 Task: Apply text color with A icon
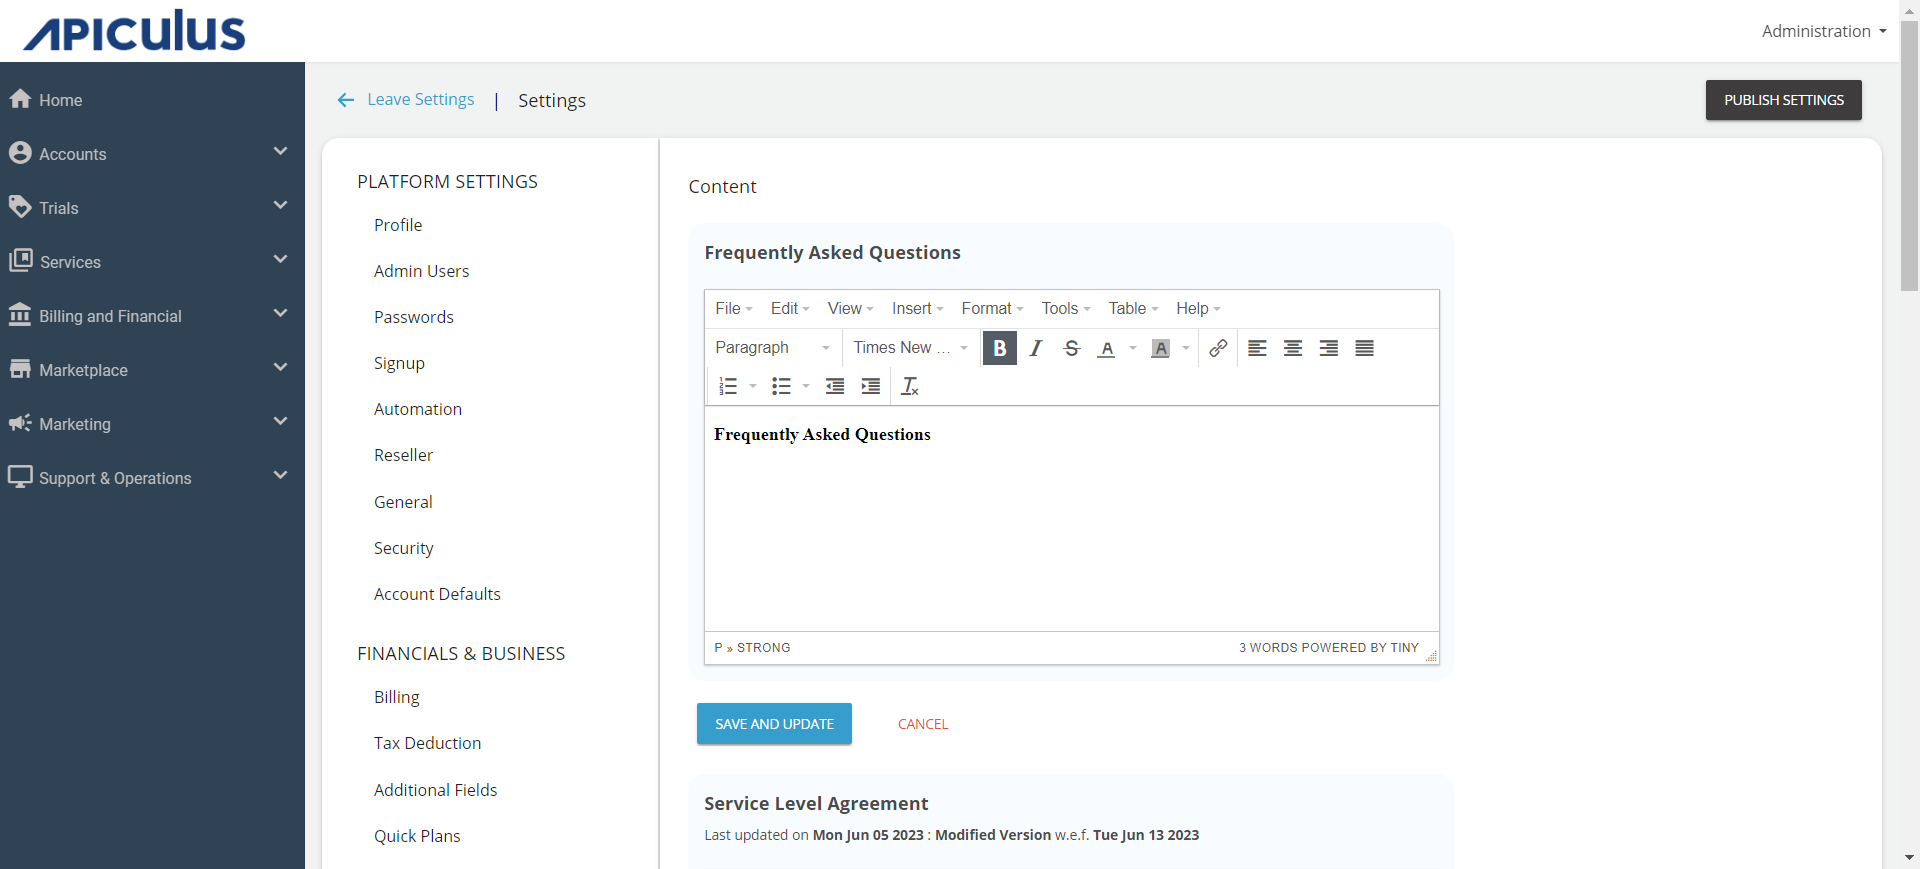pos(1106,348)
